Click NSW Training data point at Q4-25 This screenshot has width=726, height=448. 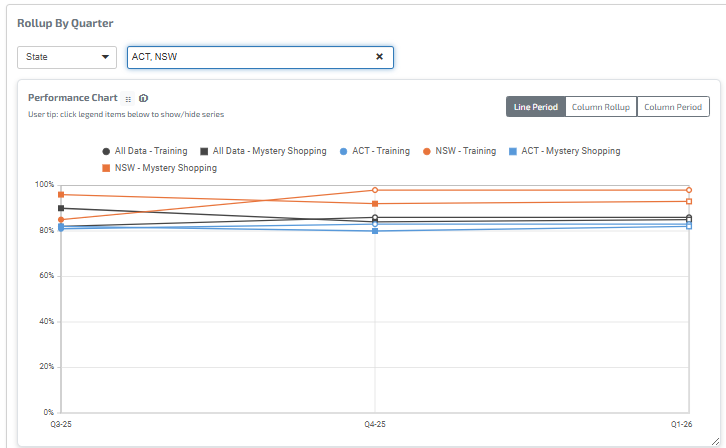click(x=375, y=190)
